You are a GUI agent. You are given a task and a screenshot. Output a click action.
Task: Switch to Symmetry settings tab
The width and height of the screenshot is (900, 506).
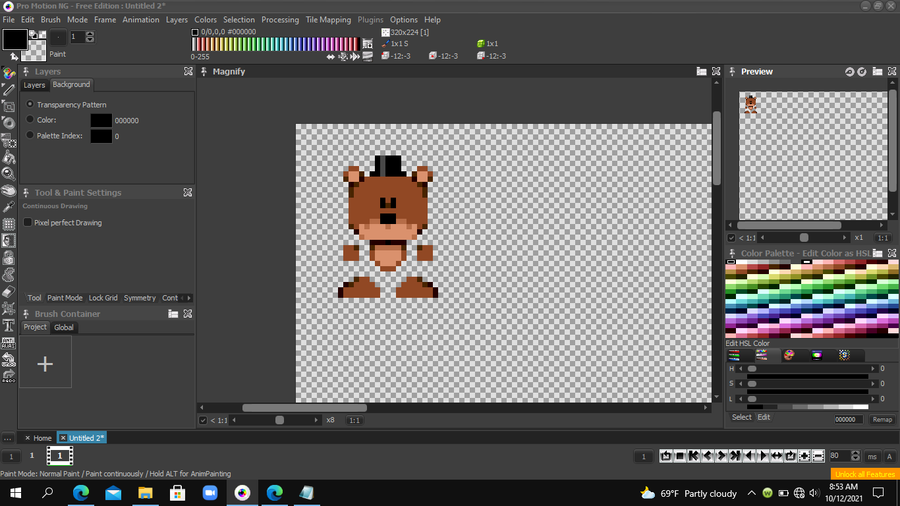pos(139,298)
